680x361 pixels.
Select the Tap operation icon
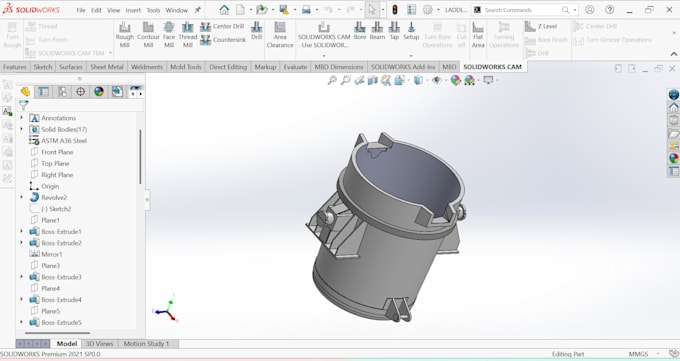pyautogui.click(x=394, y=31)
